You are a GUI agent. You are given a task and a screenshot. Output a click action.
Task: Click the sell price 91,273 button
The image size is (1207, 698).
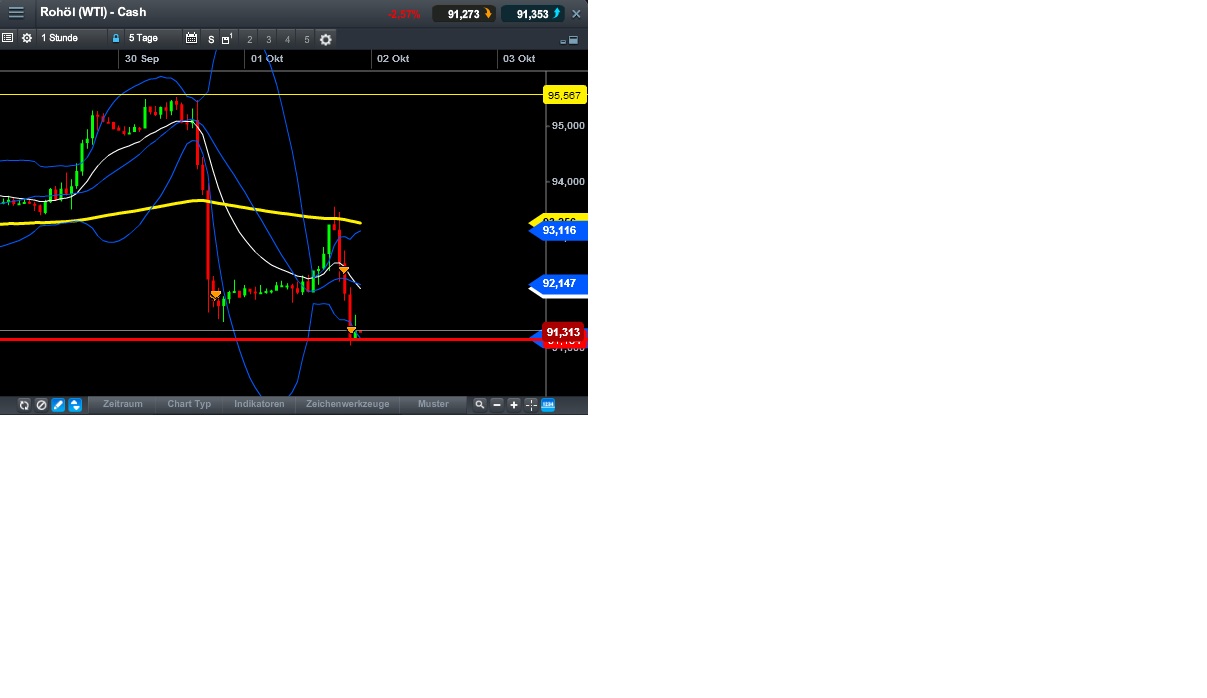pyautogui.click(x=463, y=13)
